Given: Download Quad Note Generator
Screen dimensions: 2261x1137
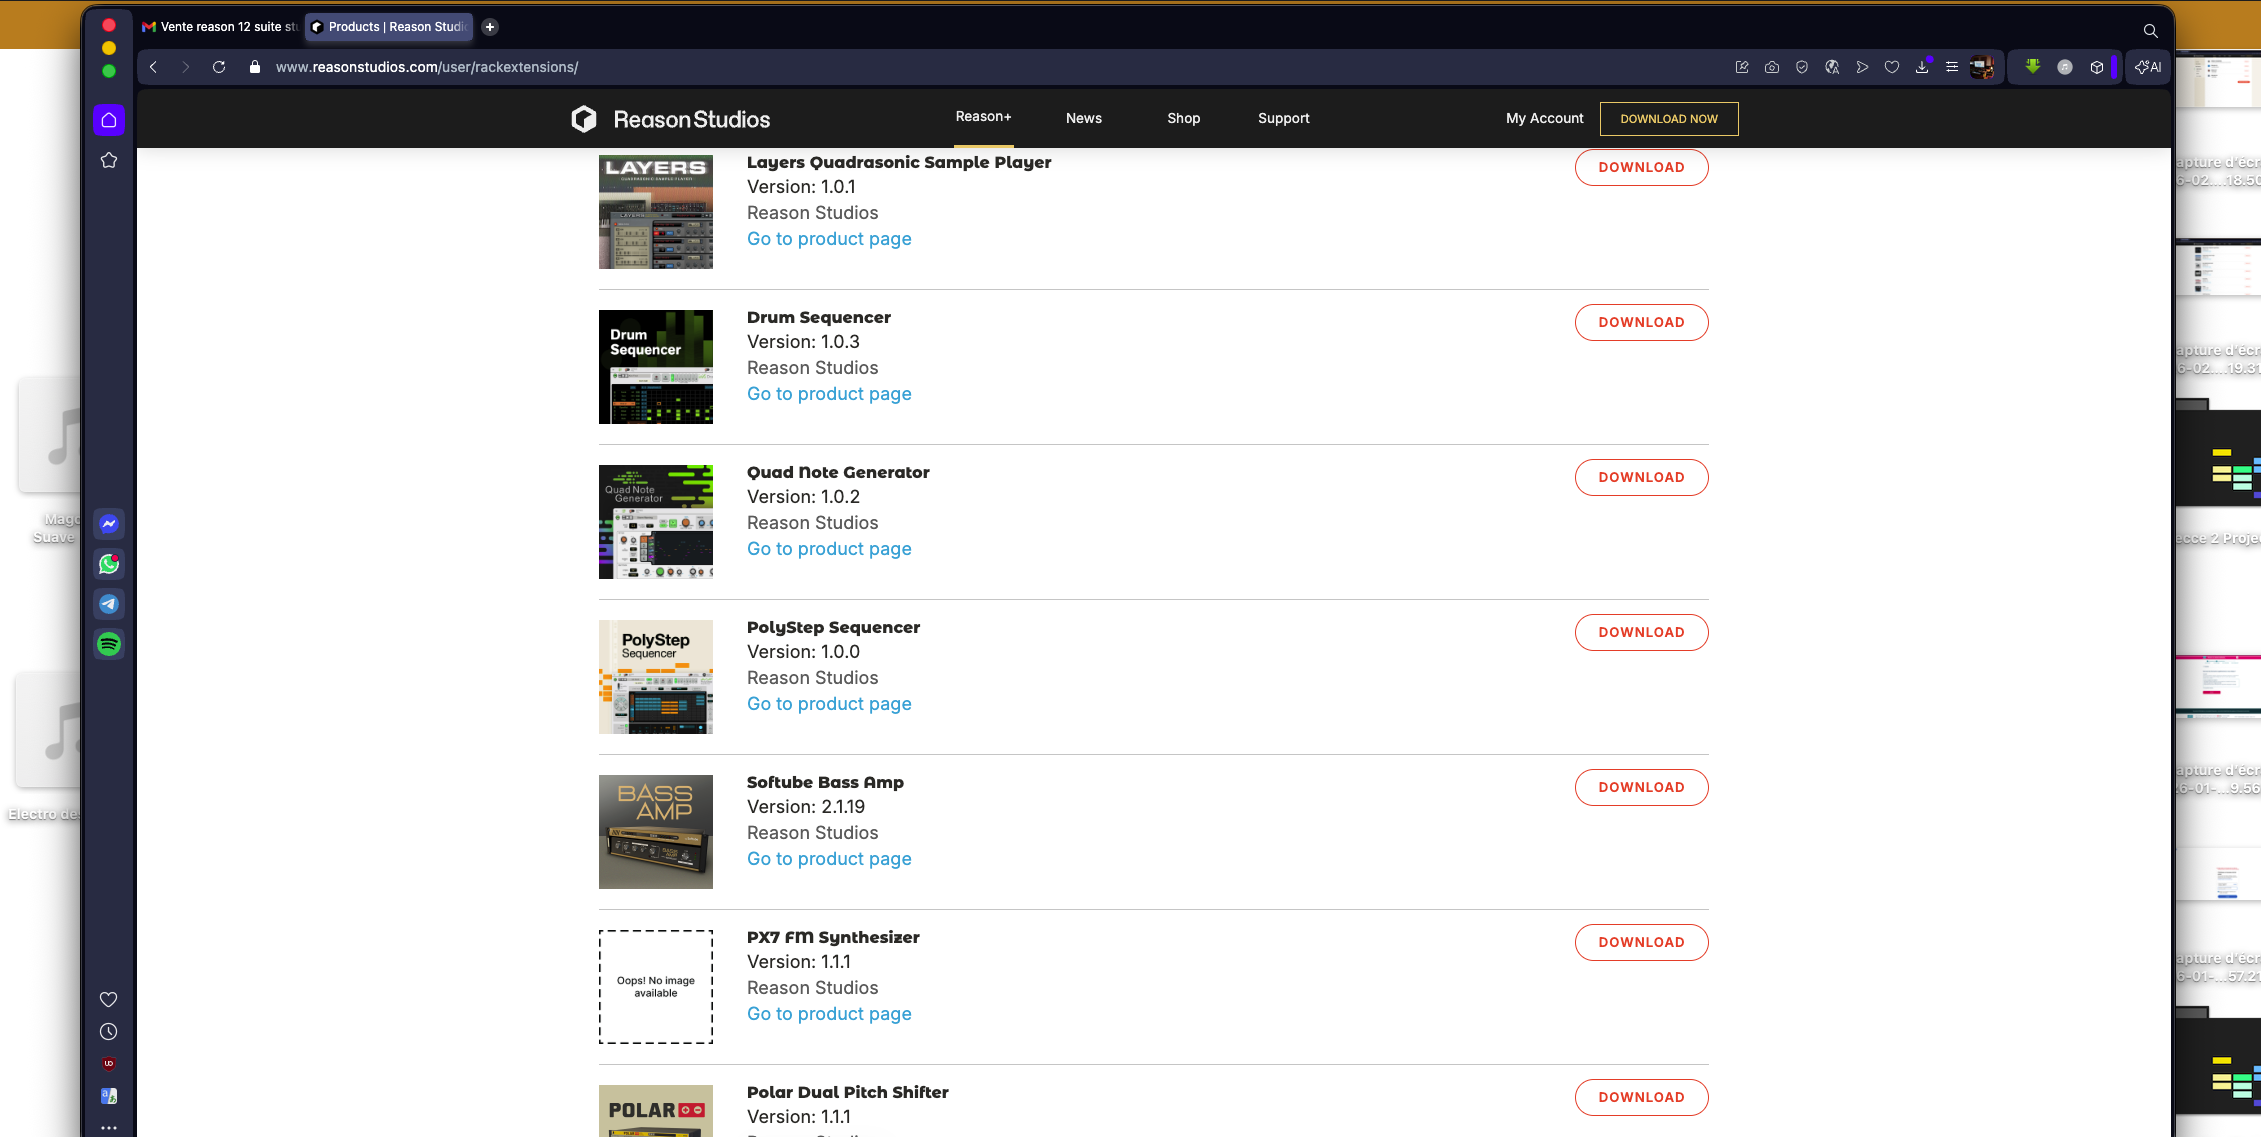Looking at the screenshot, I should pyautogui.click(x=1642, y=477).
